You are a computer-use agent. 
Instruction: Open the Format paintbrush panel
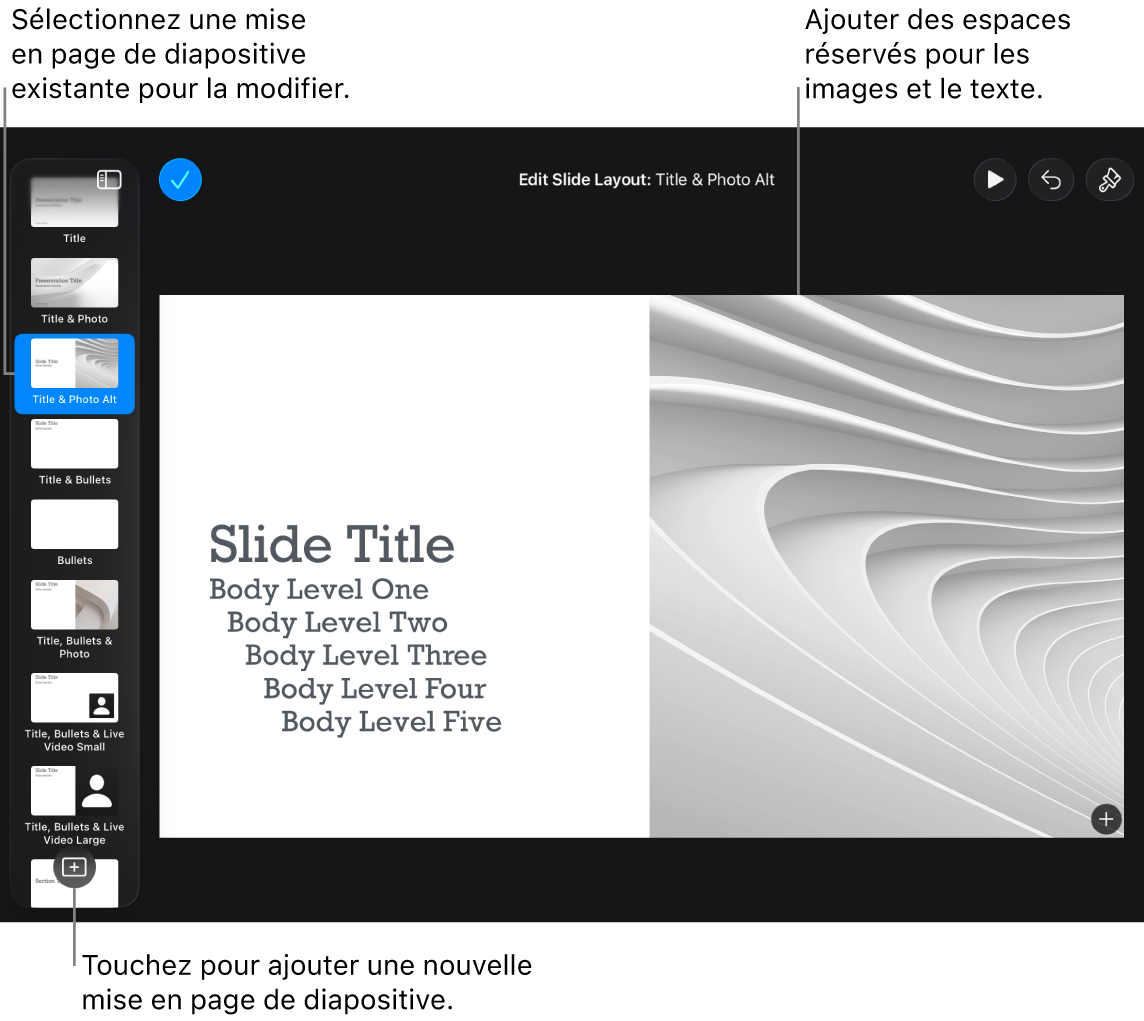(1110, 180)
